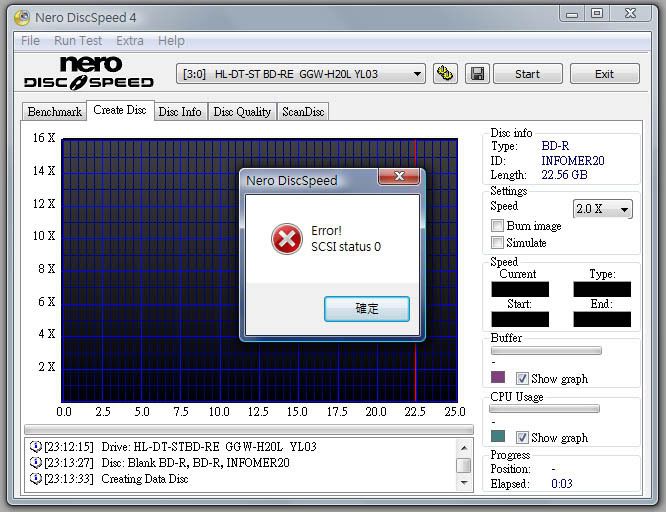The image size is (666, 512).
Task: Click the Exit button
Action: tap(604, 74)
